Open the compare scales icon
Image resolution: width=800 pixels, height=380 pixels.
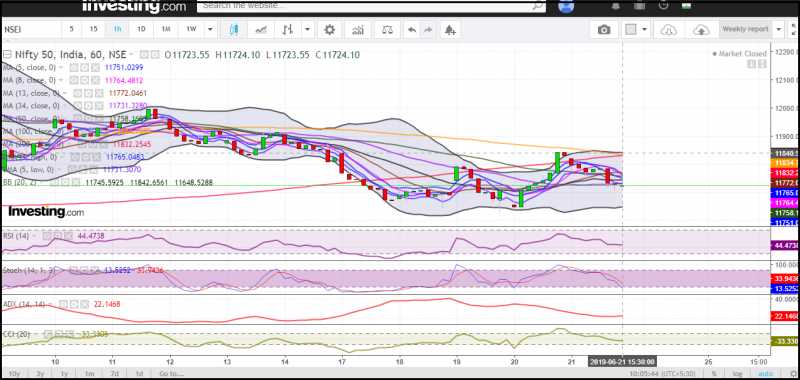click(x=388, y=30)
